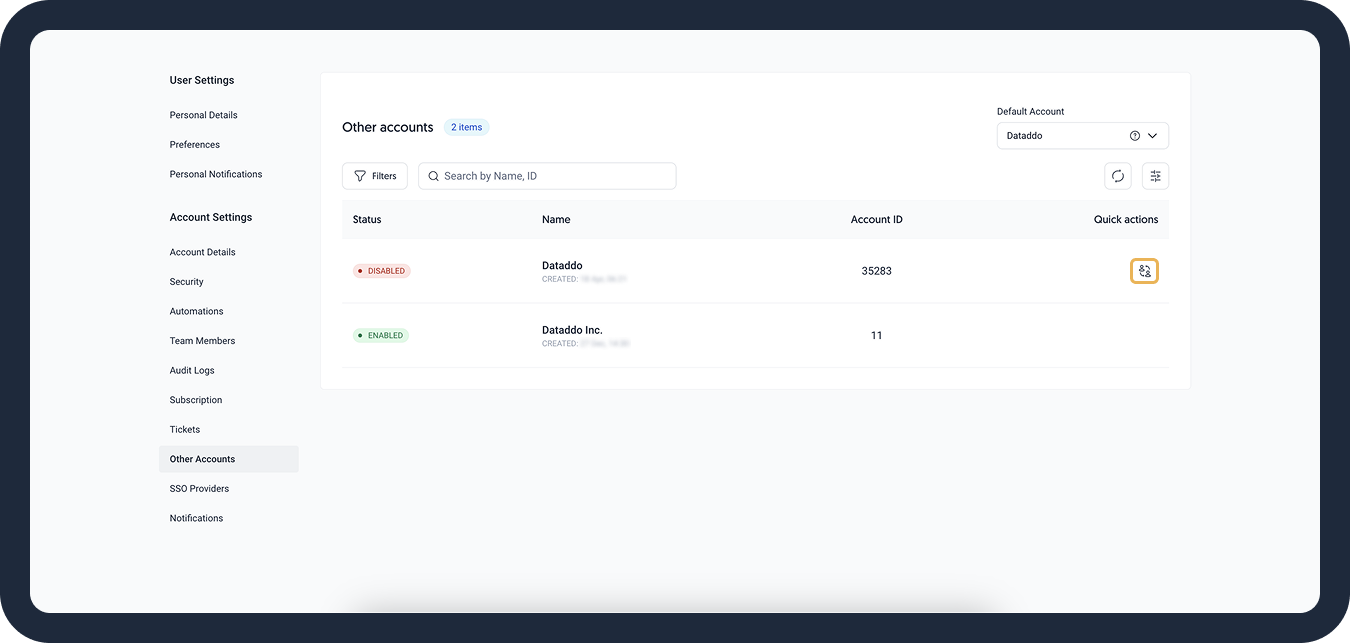Open Personal Notifications
Viewport: 1350px width, 643px height.
216,174
